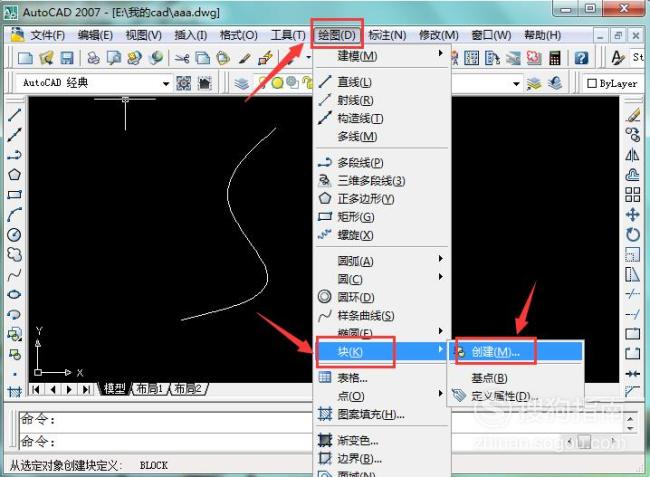Open the 格式(O) menu
Screen dimensions: 650x477
click(238, 35)
